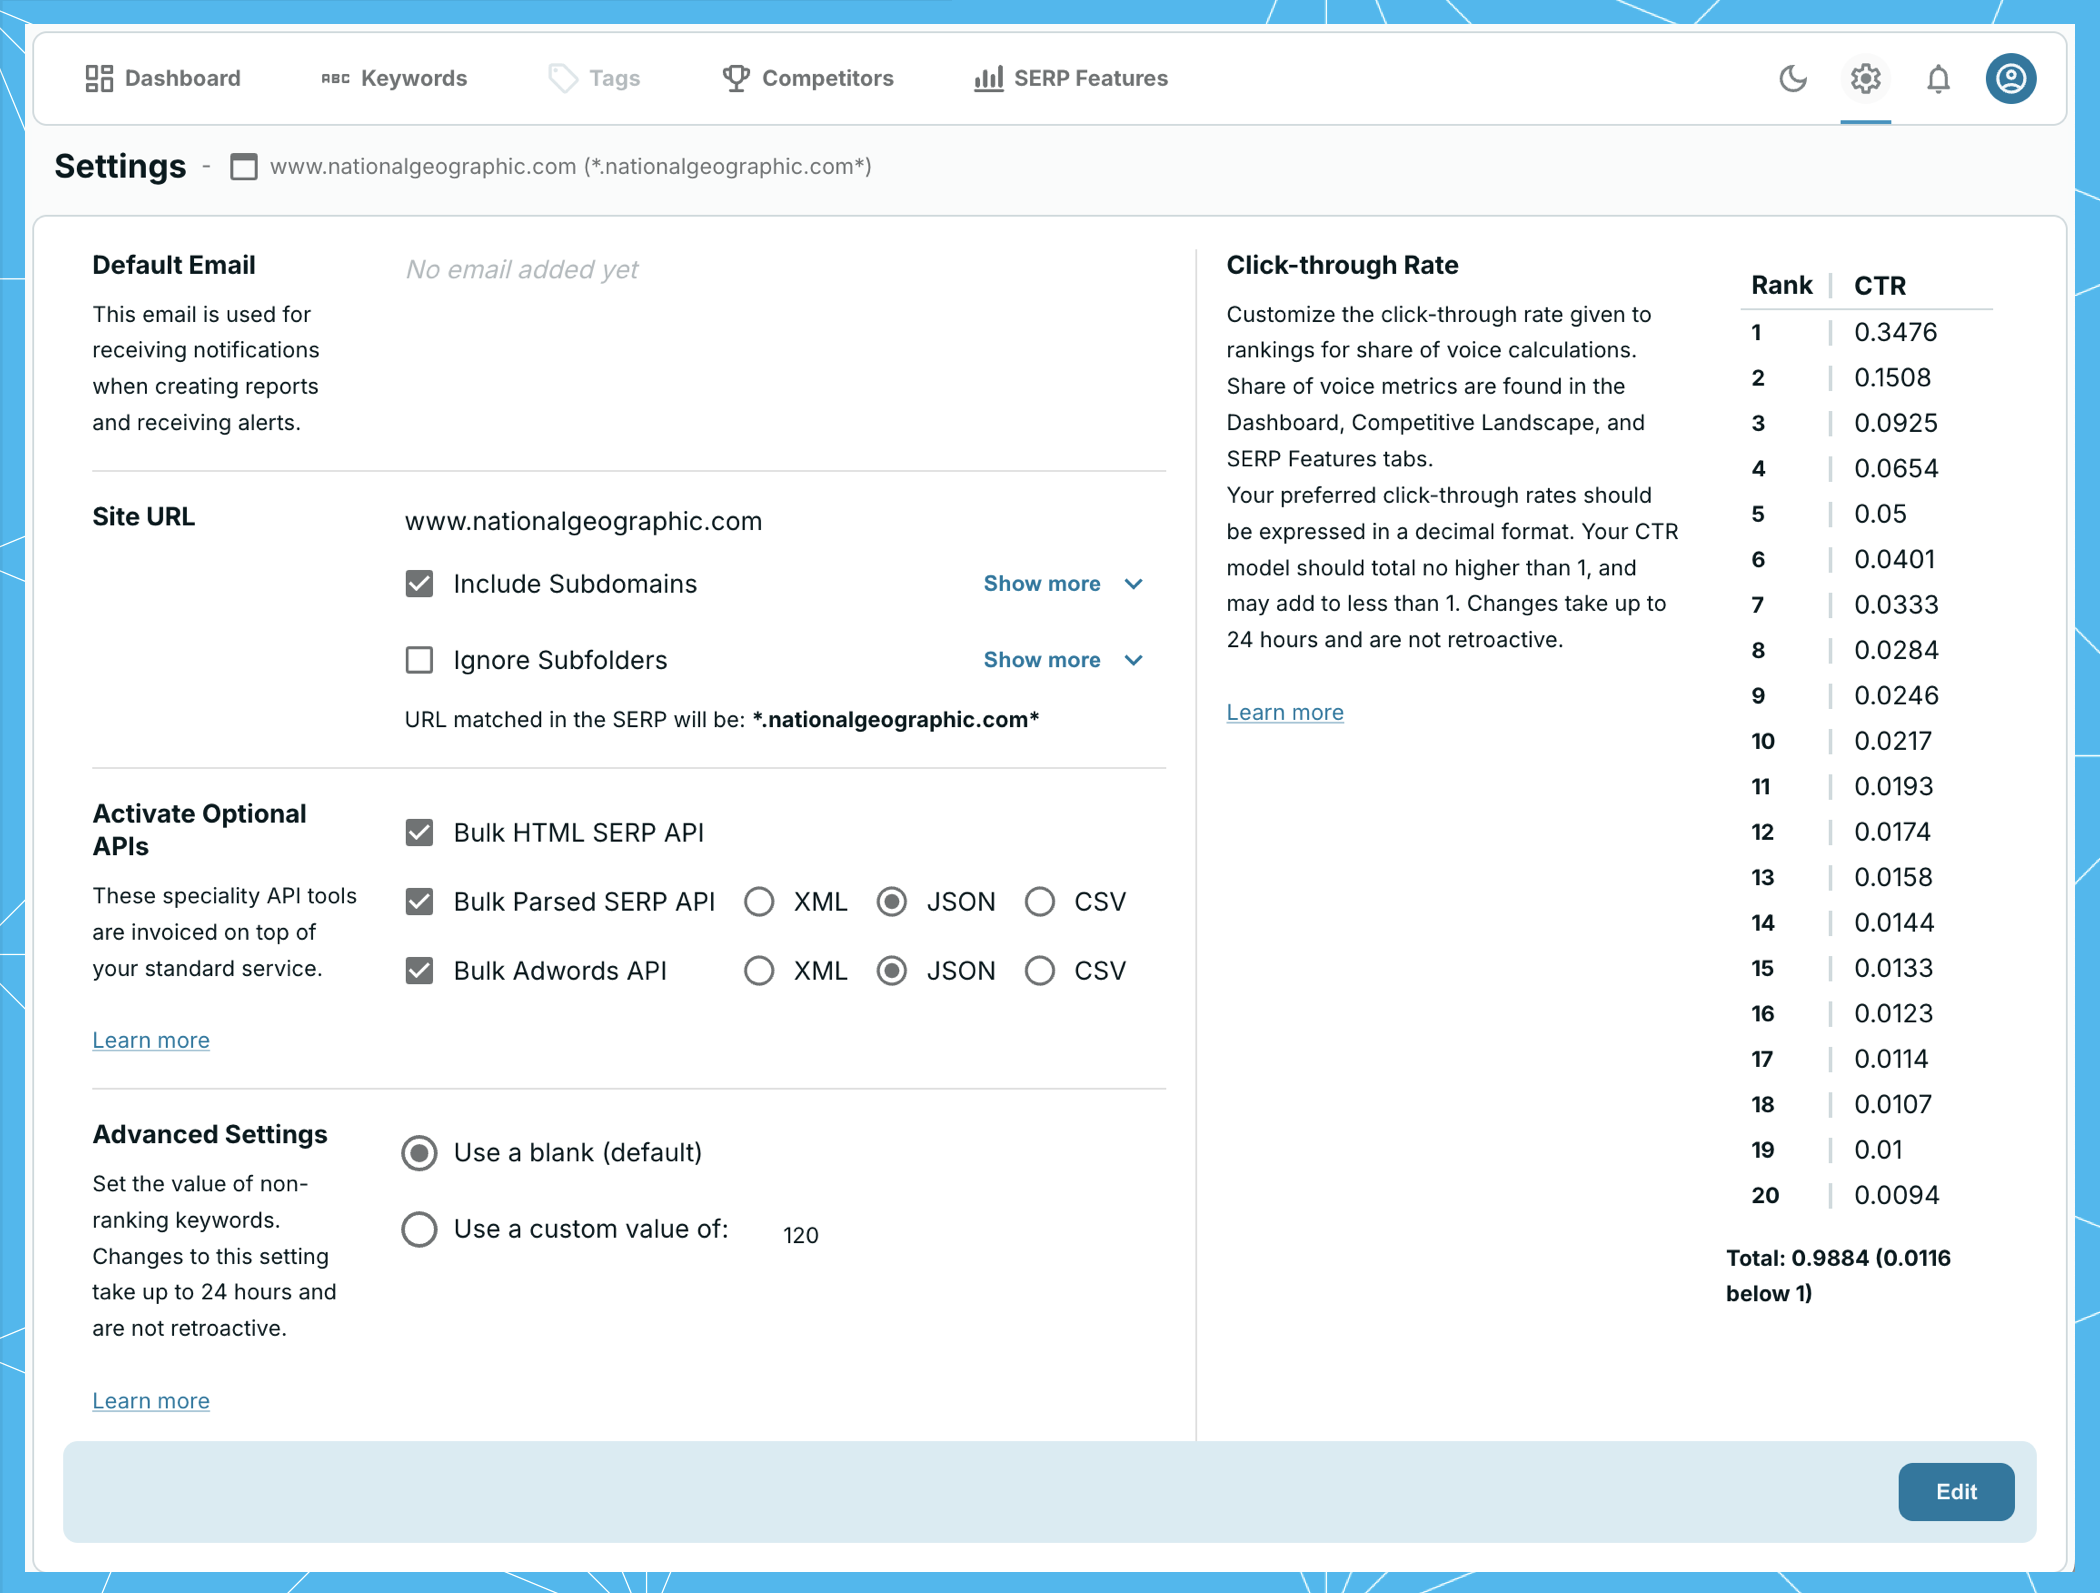The width and height of the screenshot is (2100, 1593).
Task: Select Use a custom value radio
Action: click(x=419, y=1229)
